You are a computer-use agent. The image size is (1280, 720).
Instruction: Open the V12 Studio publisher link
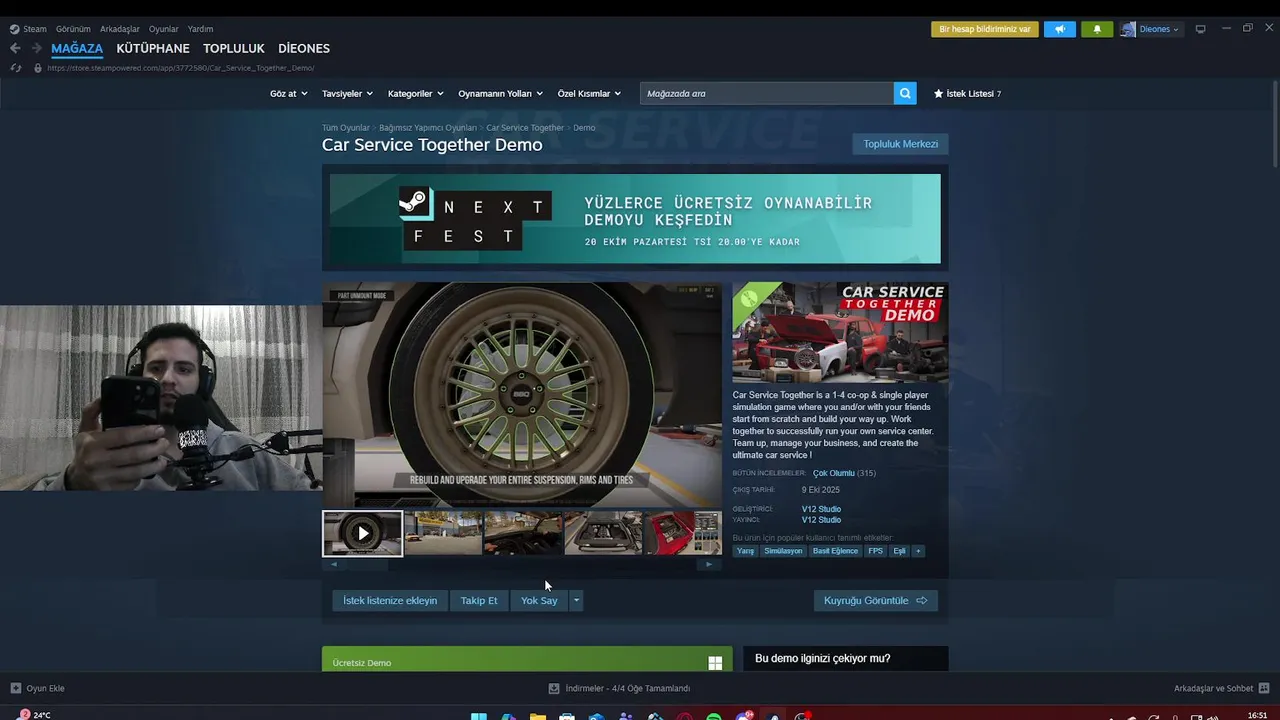click(821, 520)
